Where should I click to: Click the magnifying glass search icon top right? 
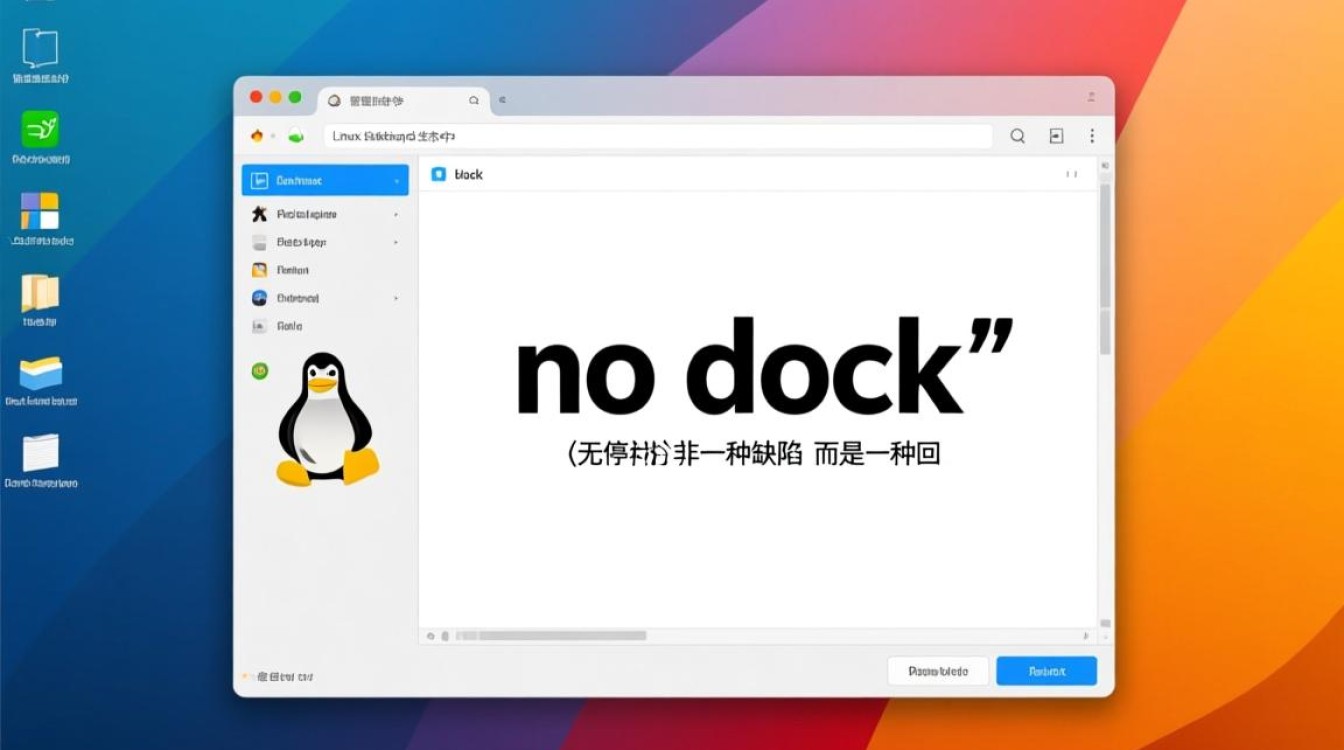tap(1017, 136)
